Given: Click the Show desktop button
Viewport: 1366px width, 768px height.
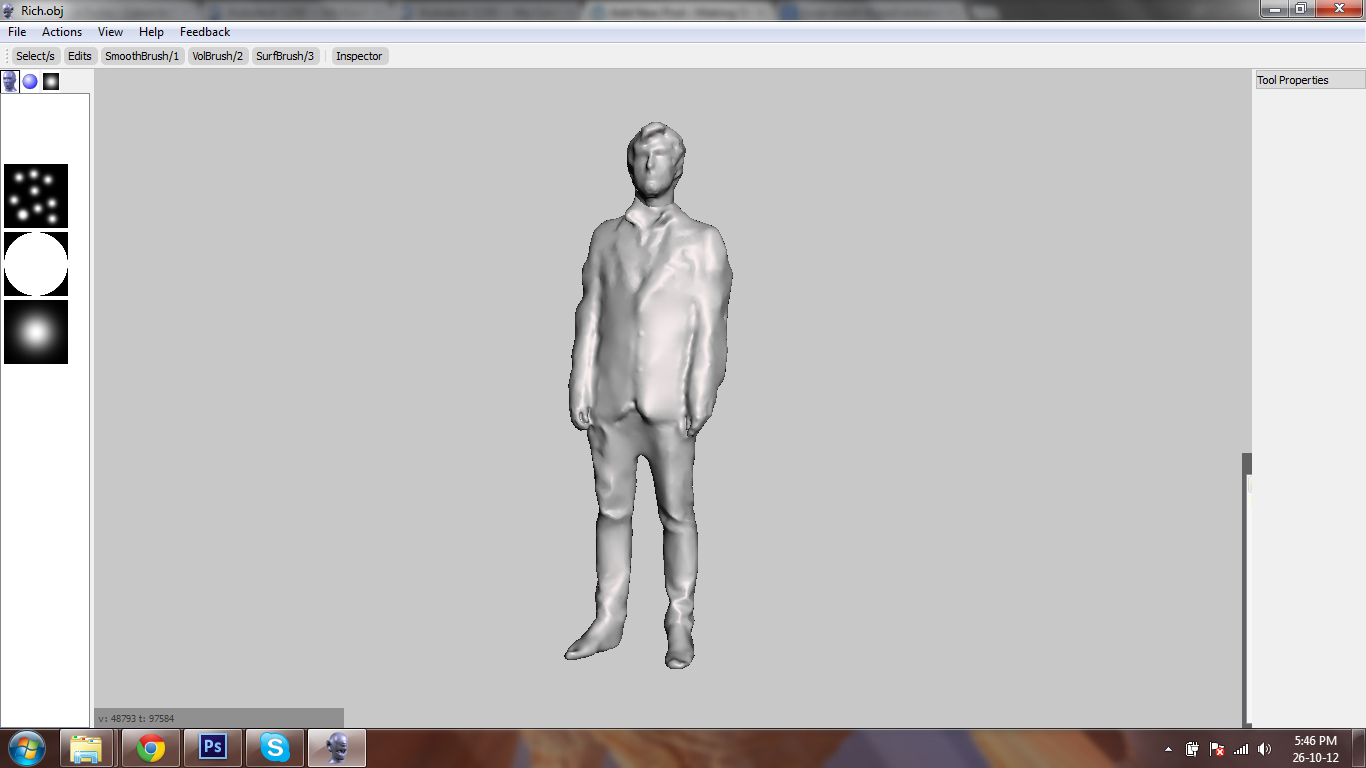Looking at the screenshot, I should point(1359,748).
